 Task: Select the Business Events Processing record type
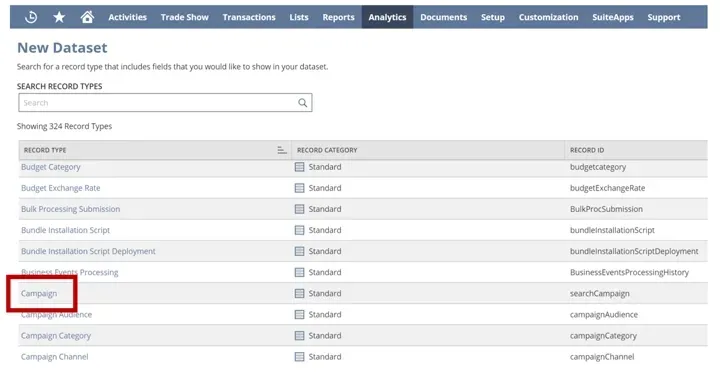point(69,273)
